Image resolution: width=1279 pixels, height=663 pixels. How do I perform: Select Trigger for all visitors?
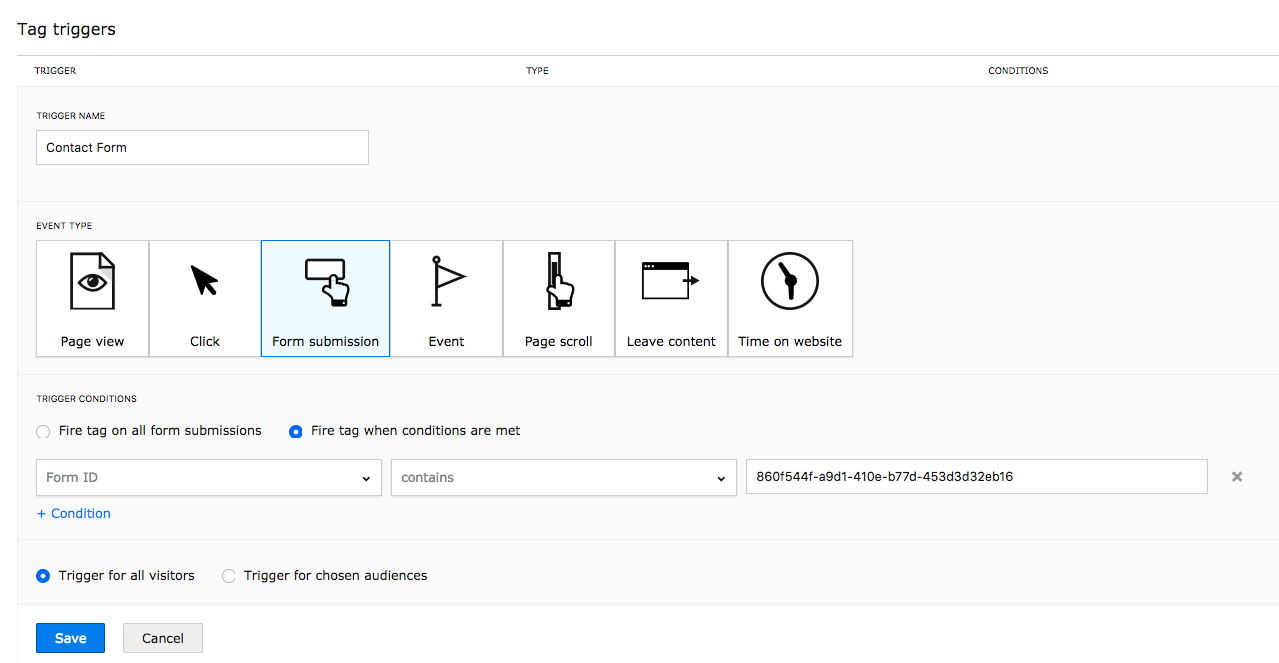click(x=43, y=576)
